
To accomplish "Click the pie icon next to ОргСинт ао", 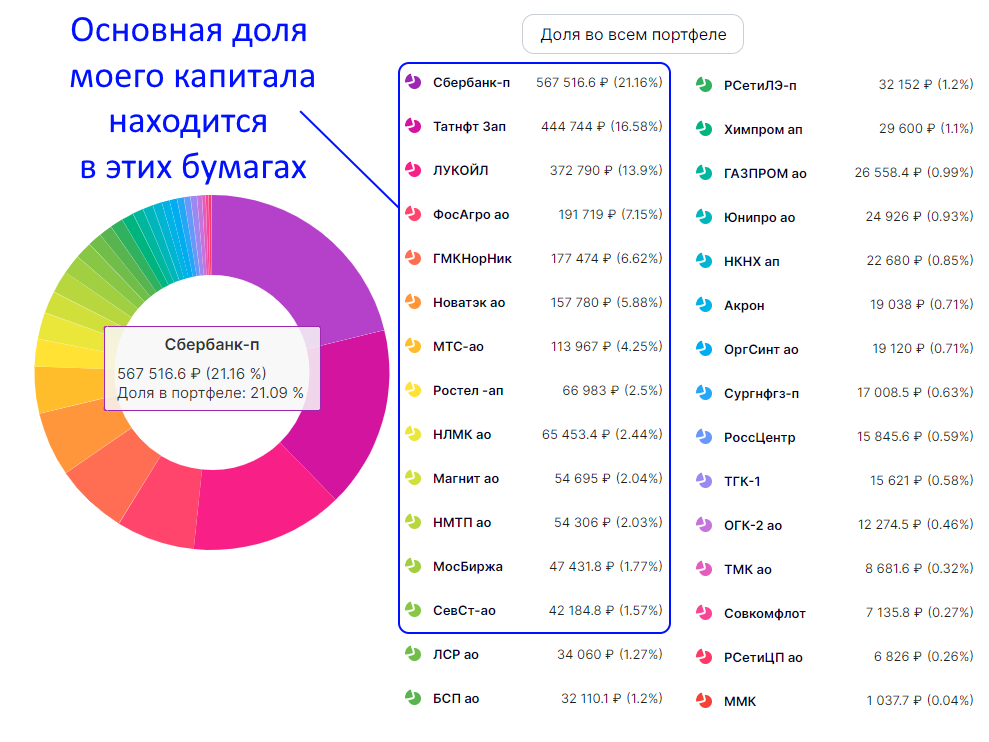I will [704, 348].
